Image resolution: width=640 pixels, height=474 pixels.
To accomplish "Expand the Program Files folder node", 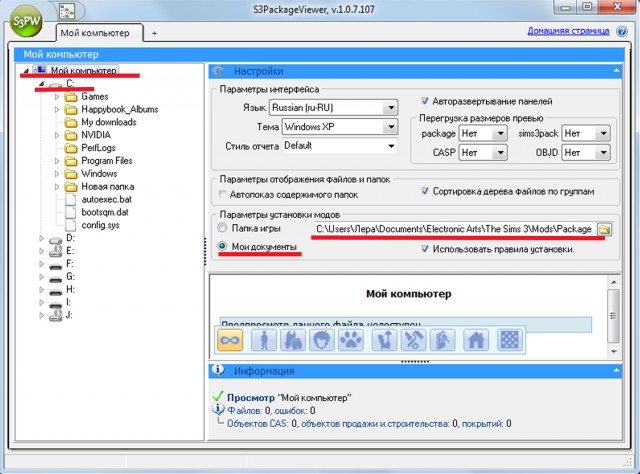I will point(57,161).
